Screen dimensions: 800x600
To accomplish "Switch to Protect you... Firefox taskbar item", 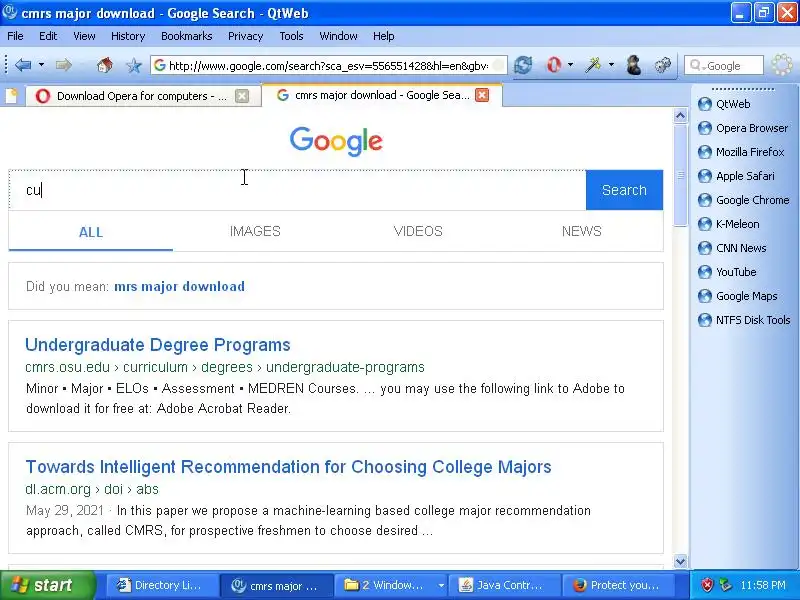I will coord(618,585).
